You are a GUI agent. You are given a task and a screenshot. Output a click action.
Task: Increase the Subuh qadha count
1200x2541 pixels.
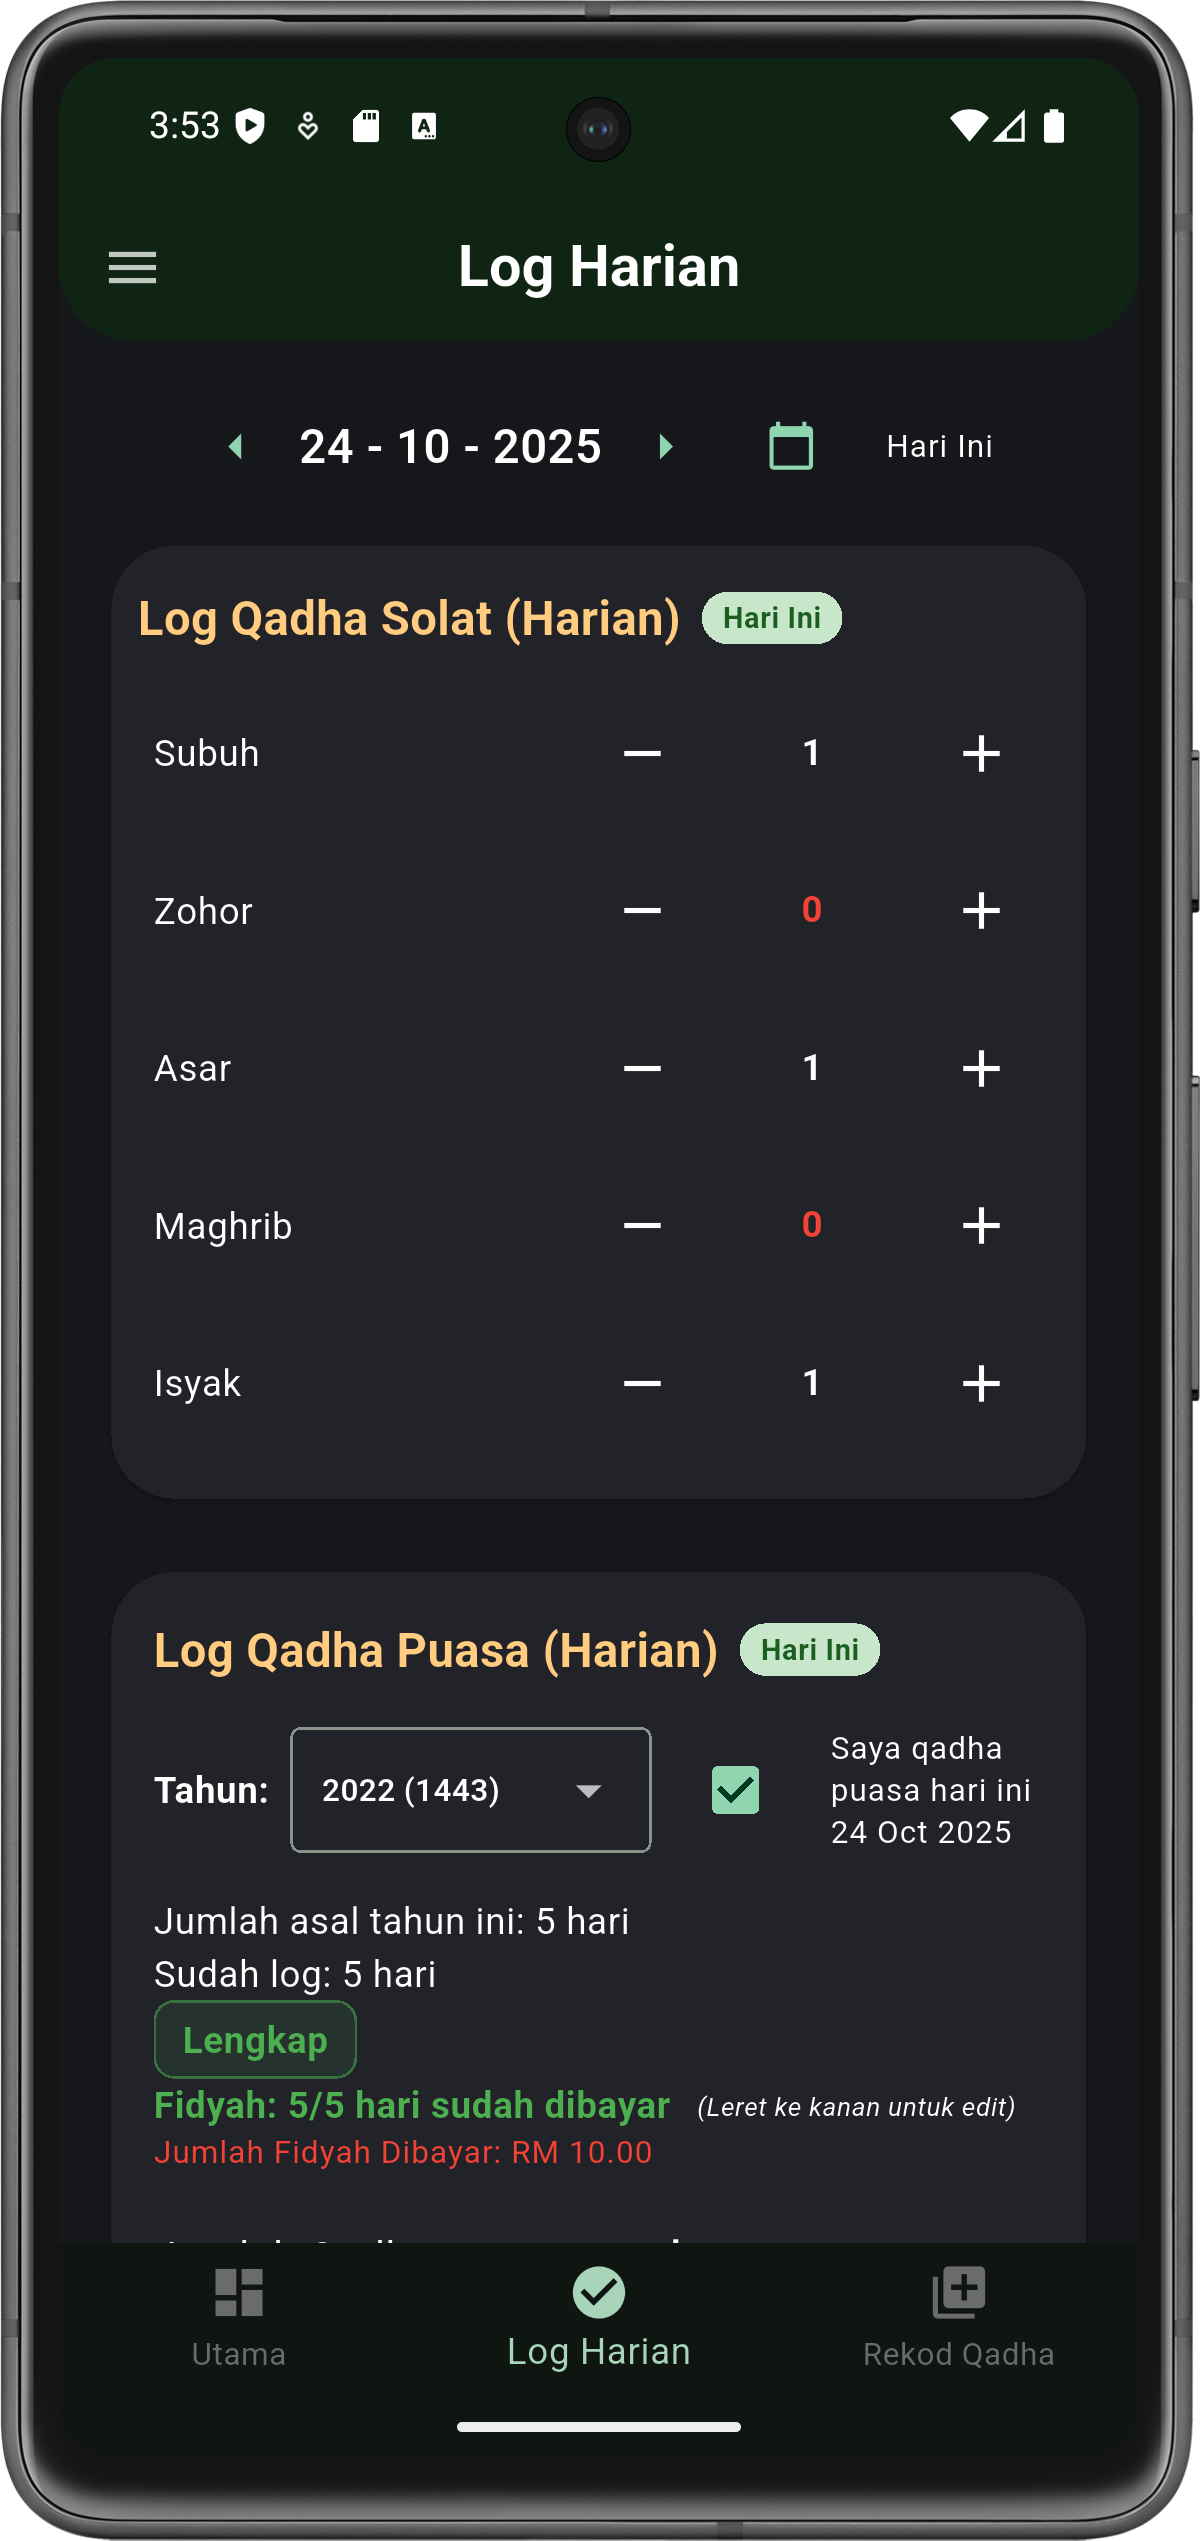coord(981,753)
